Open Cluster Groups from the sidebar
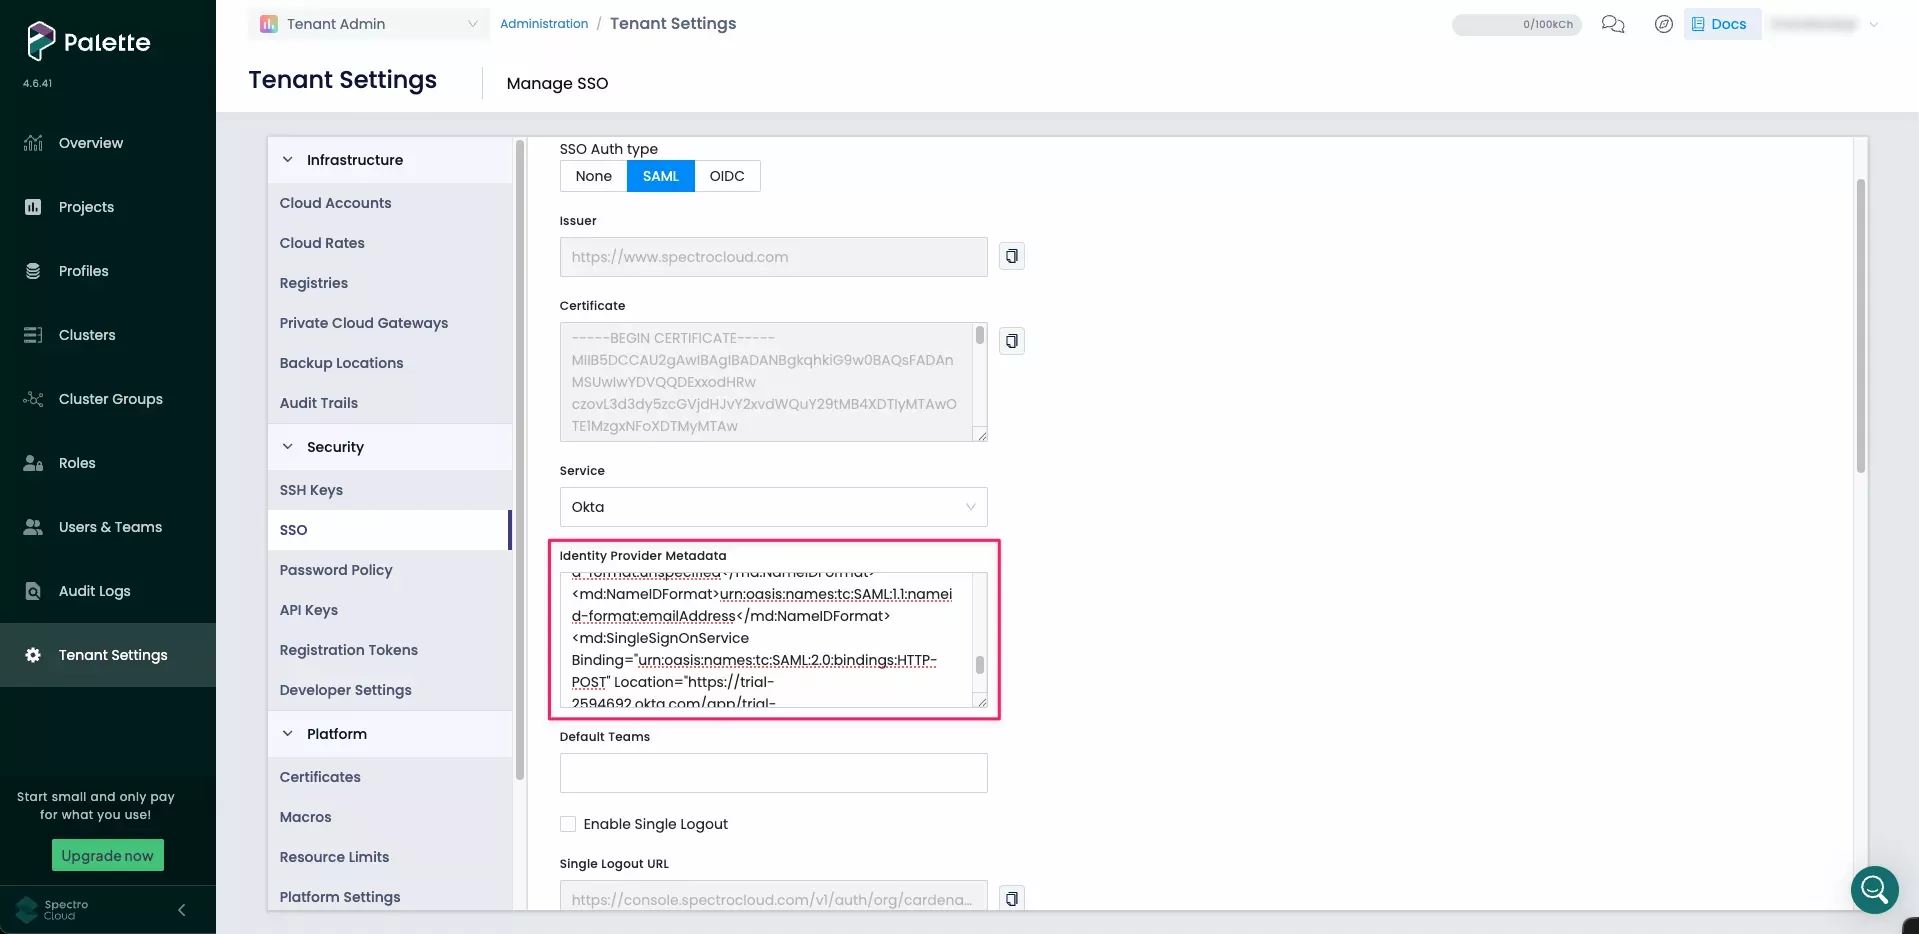The height and width of the screenshot is (934, 1919). 109,398
